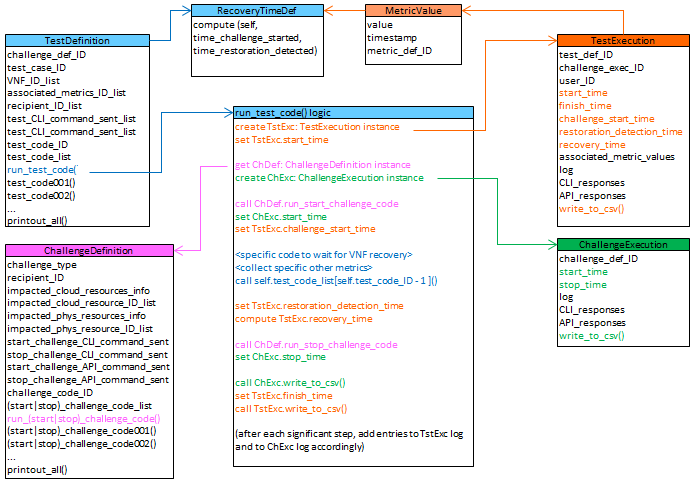The image size is (696, 483).
Task: Select 'test_case_ID' in TestDefinition
Action: coord(36,68)
